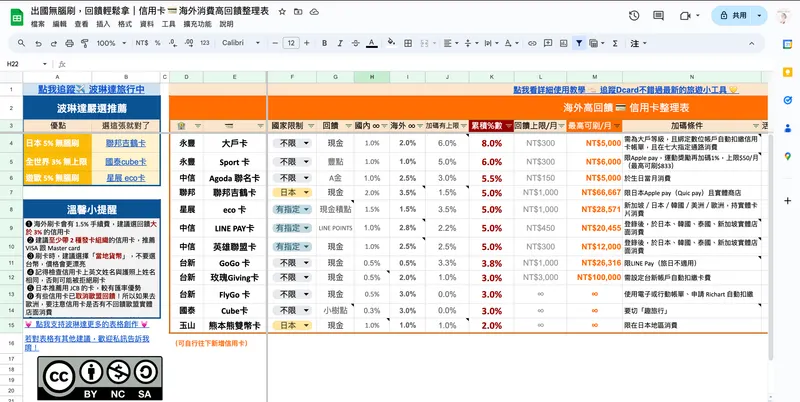Screen dimensions: 800x402
Task: Open the search the menus tool
Action: coord(21,43)
